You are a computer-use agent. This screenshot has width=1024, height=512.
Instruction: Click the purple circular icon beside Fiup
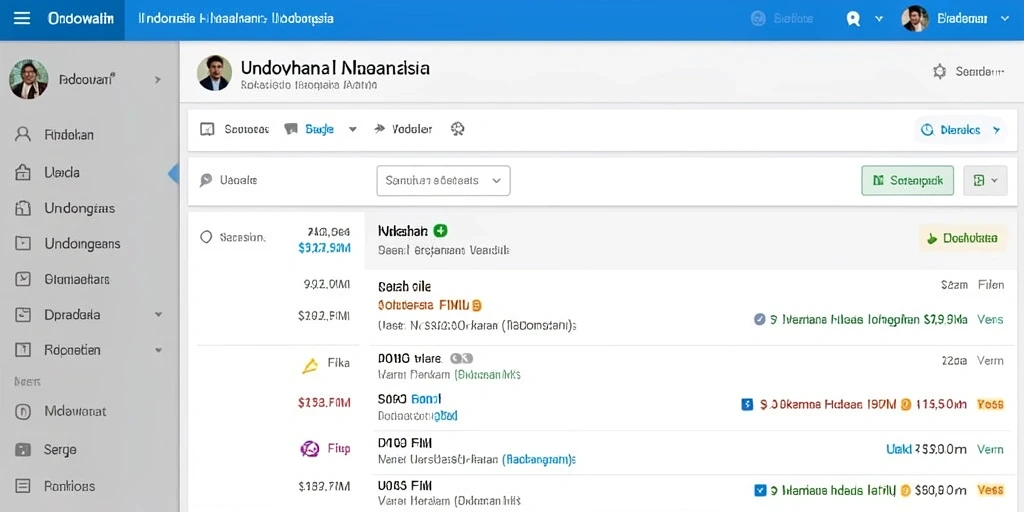point(309,449)
